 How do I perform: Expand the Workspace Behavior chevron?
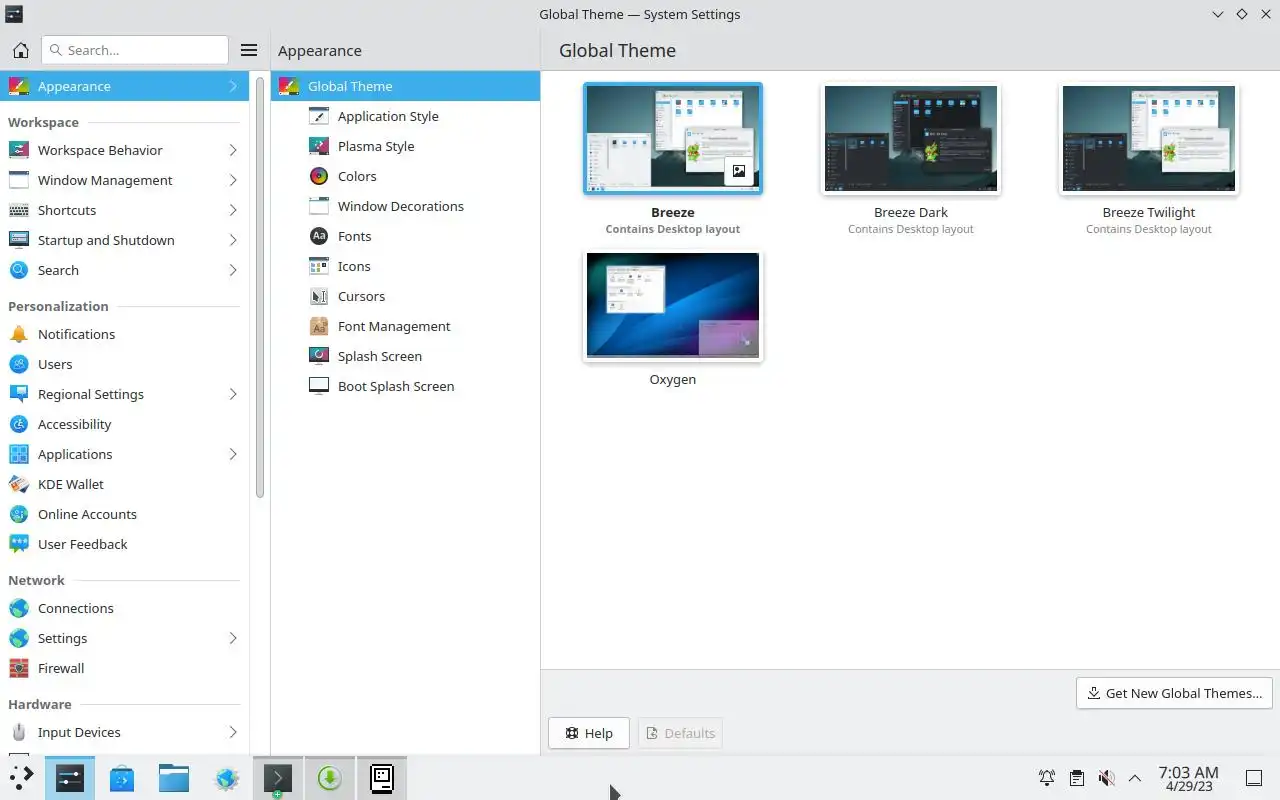coord(233,150)
